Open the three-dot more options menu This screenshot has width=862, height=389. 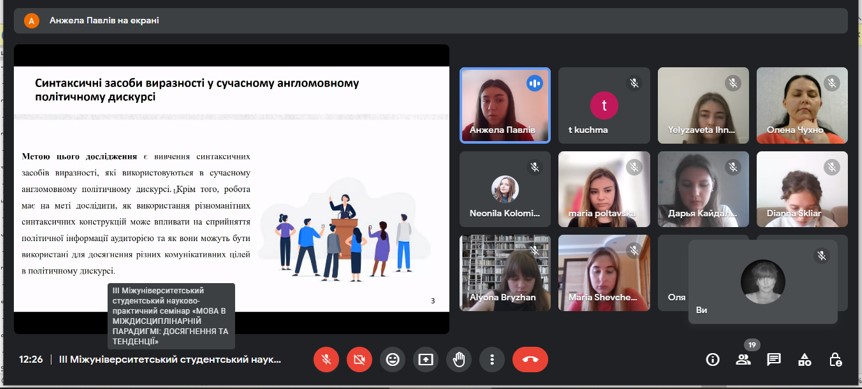[492, 360]
